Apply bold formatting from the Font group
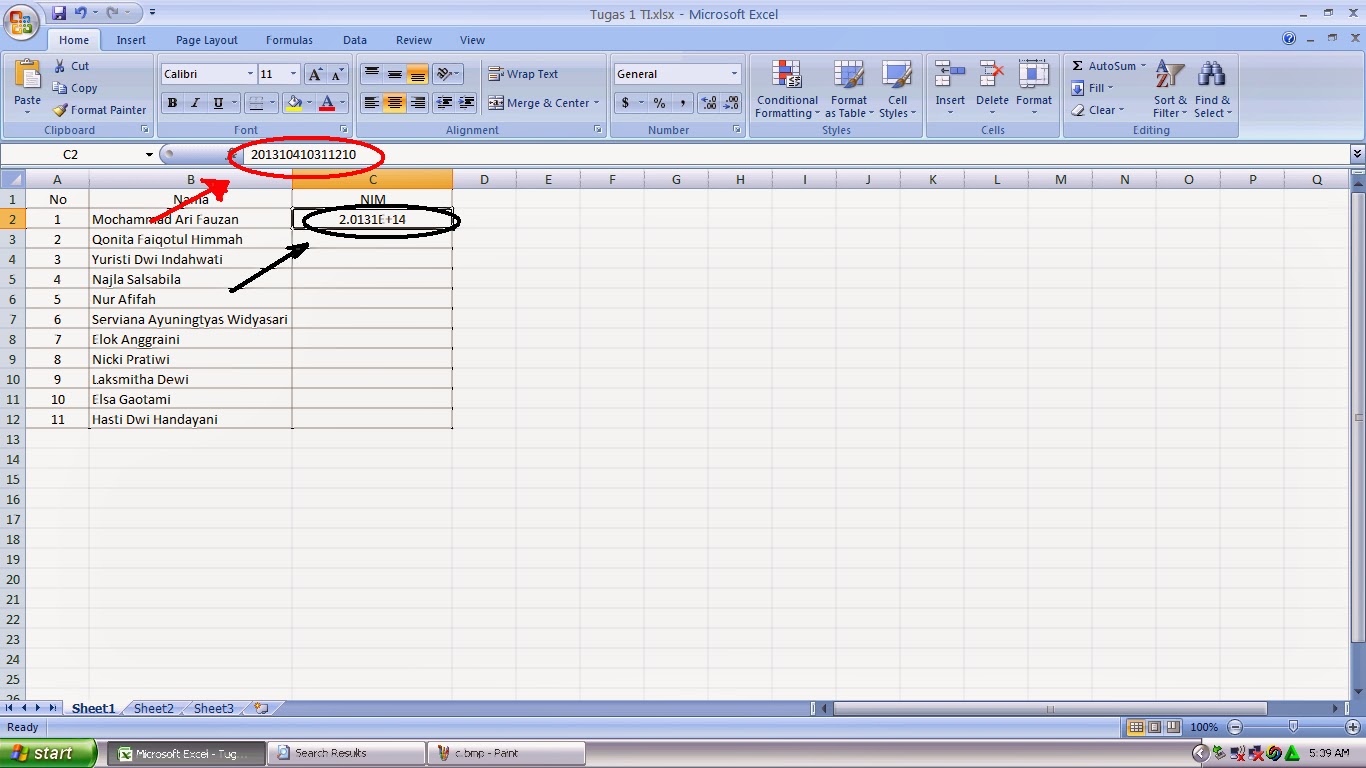This screenshot has height=768, width=1366. click(x=171, y=103)
